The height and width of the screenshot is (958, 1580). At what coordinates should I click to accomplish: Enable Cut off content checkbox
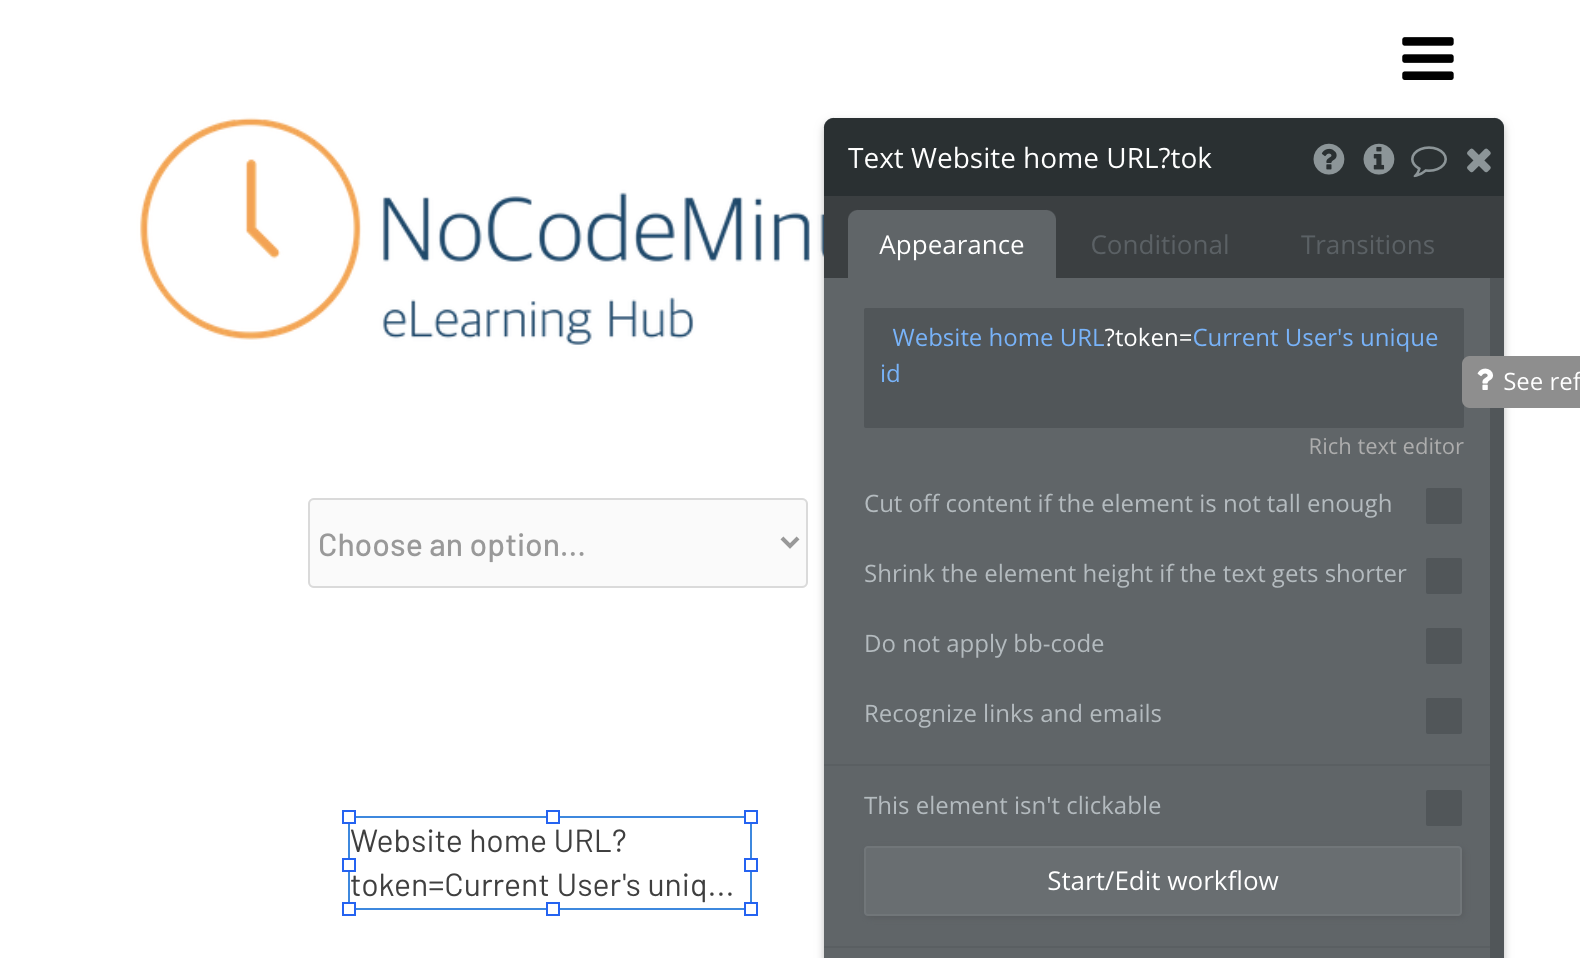pyautogui.click(x=1443, y=506)
